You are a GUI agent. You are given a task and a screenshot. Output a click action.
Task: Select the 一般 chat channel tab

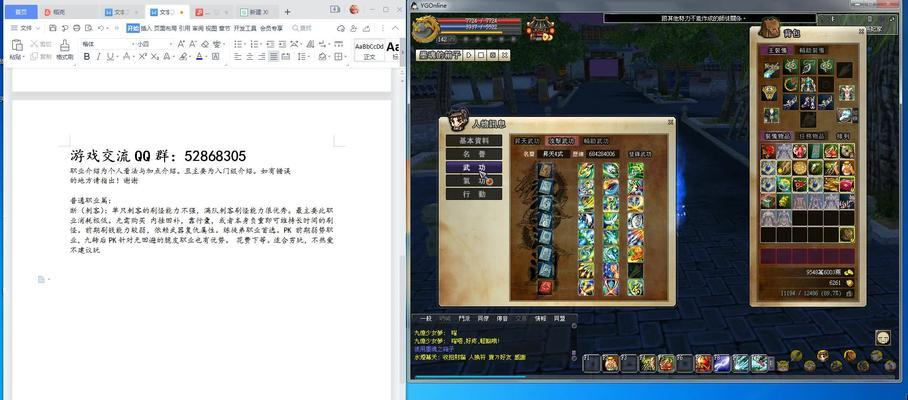[426, 318]
